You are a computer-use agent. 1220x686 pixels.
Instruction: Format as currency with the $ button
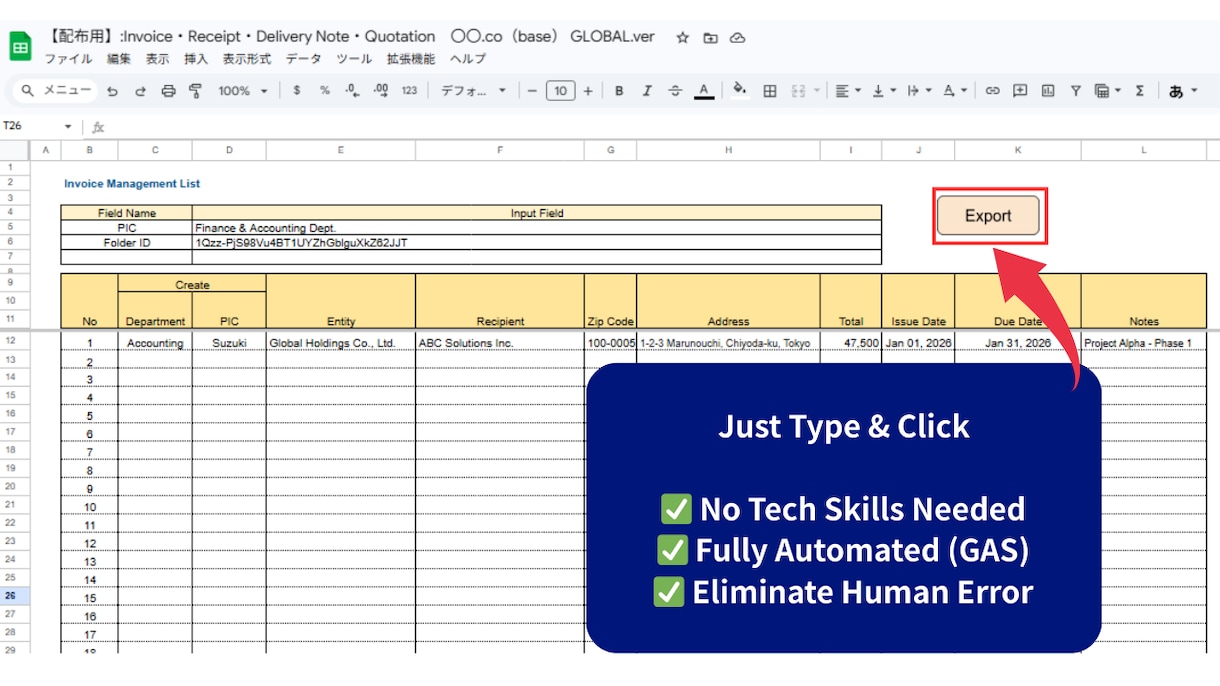click(x=297, y=91)
